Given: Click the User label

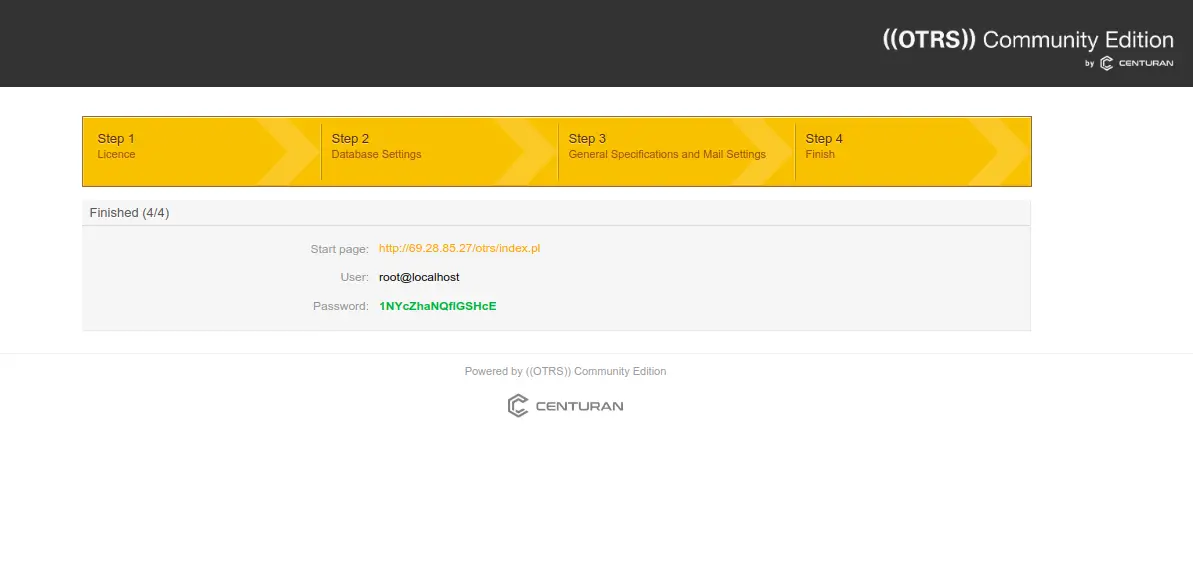Looking at the screenshot, I should click(355, 278).
